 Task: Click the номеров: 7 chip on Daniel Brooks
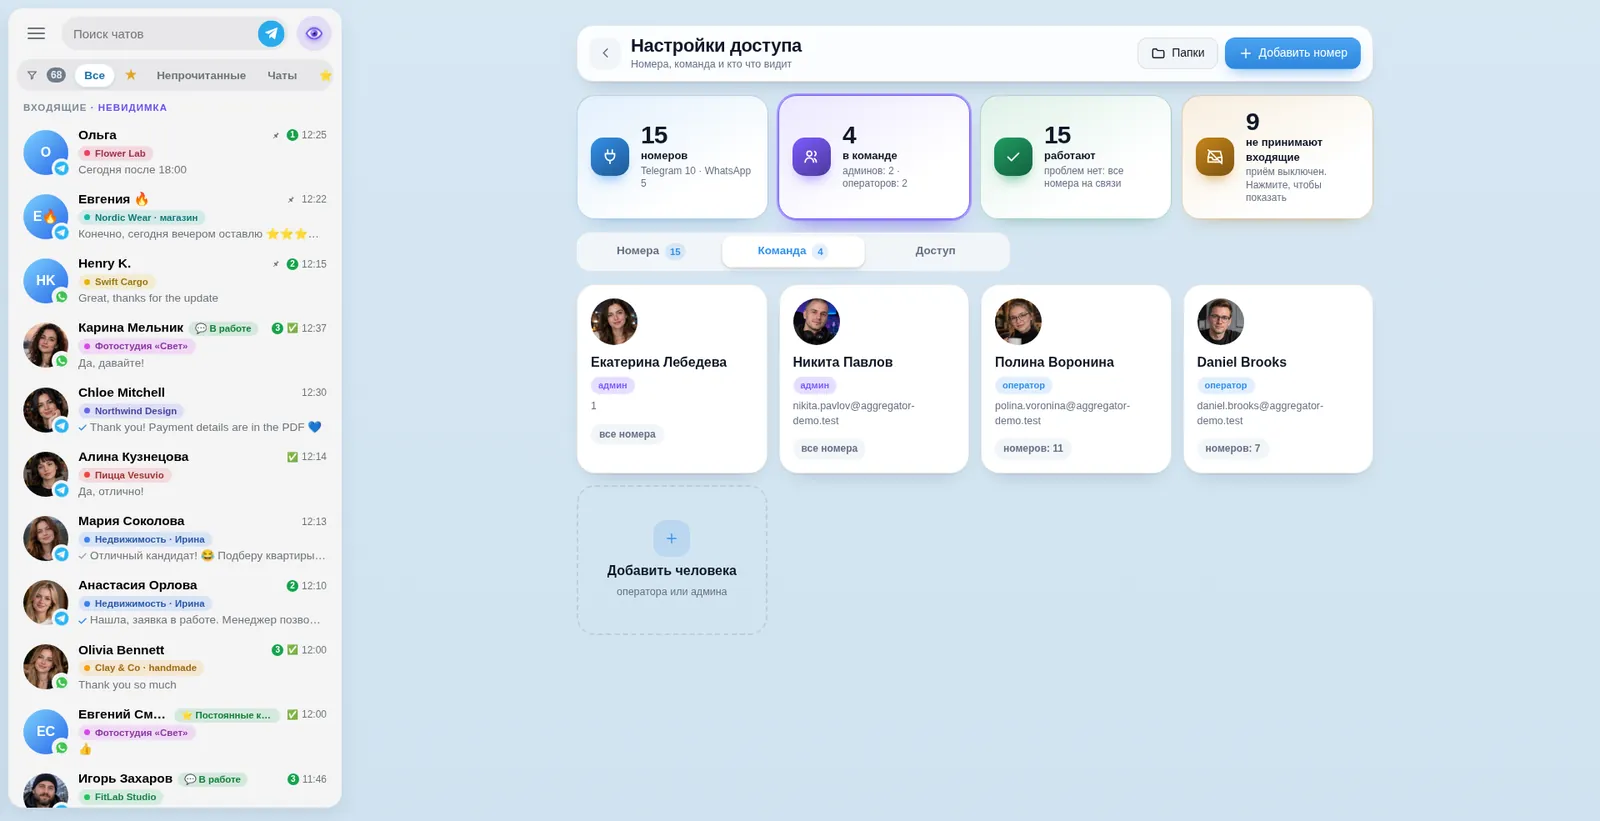point(1233,449)
